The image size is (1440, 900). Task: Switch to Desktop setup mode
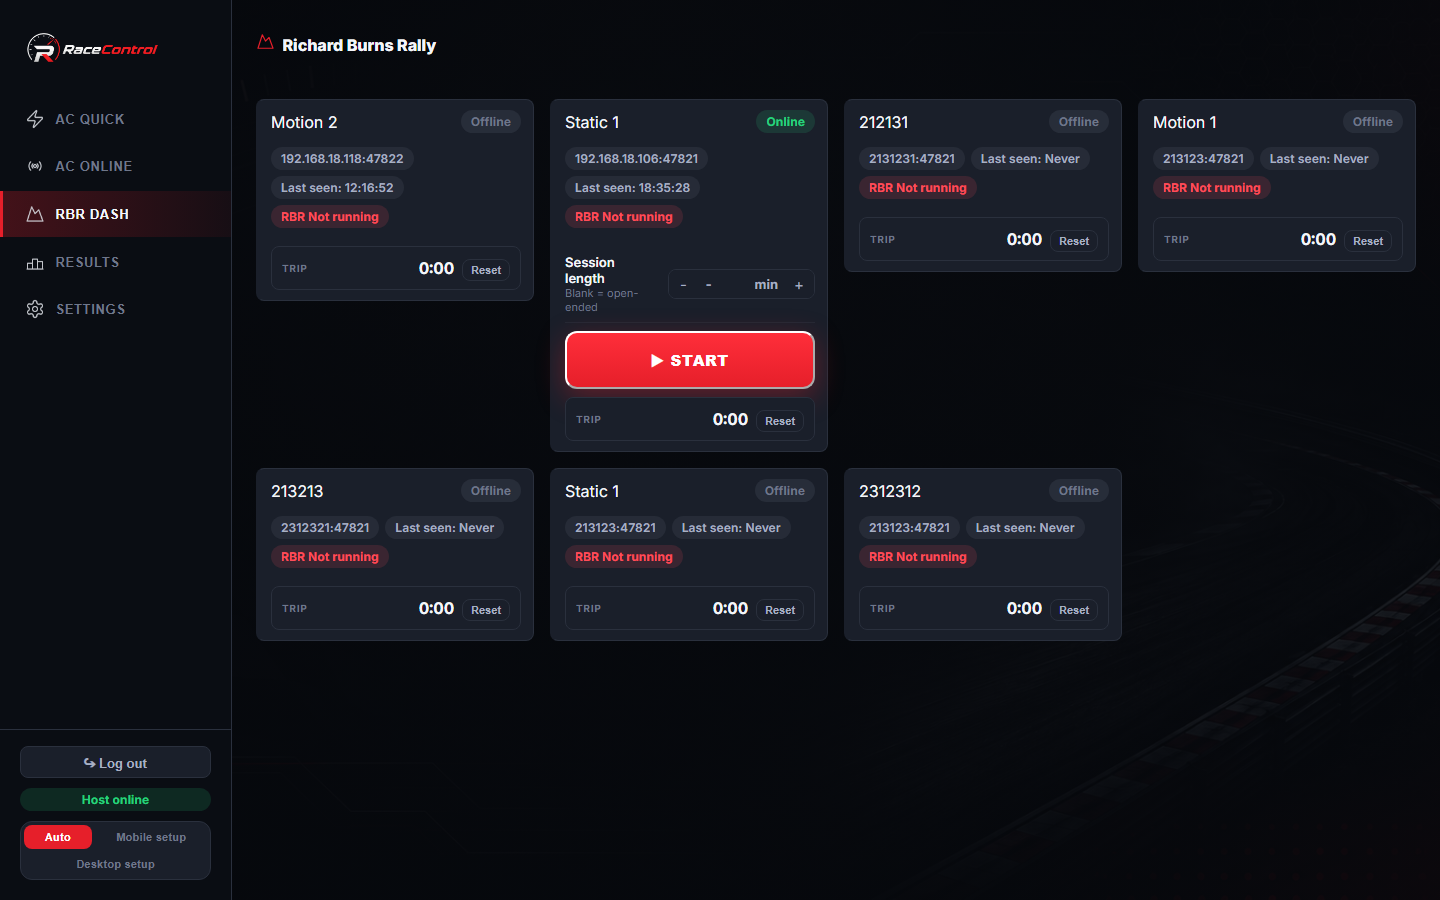coord(116,864)
